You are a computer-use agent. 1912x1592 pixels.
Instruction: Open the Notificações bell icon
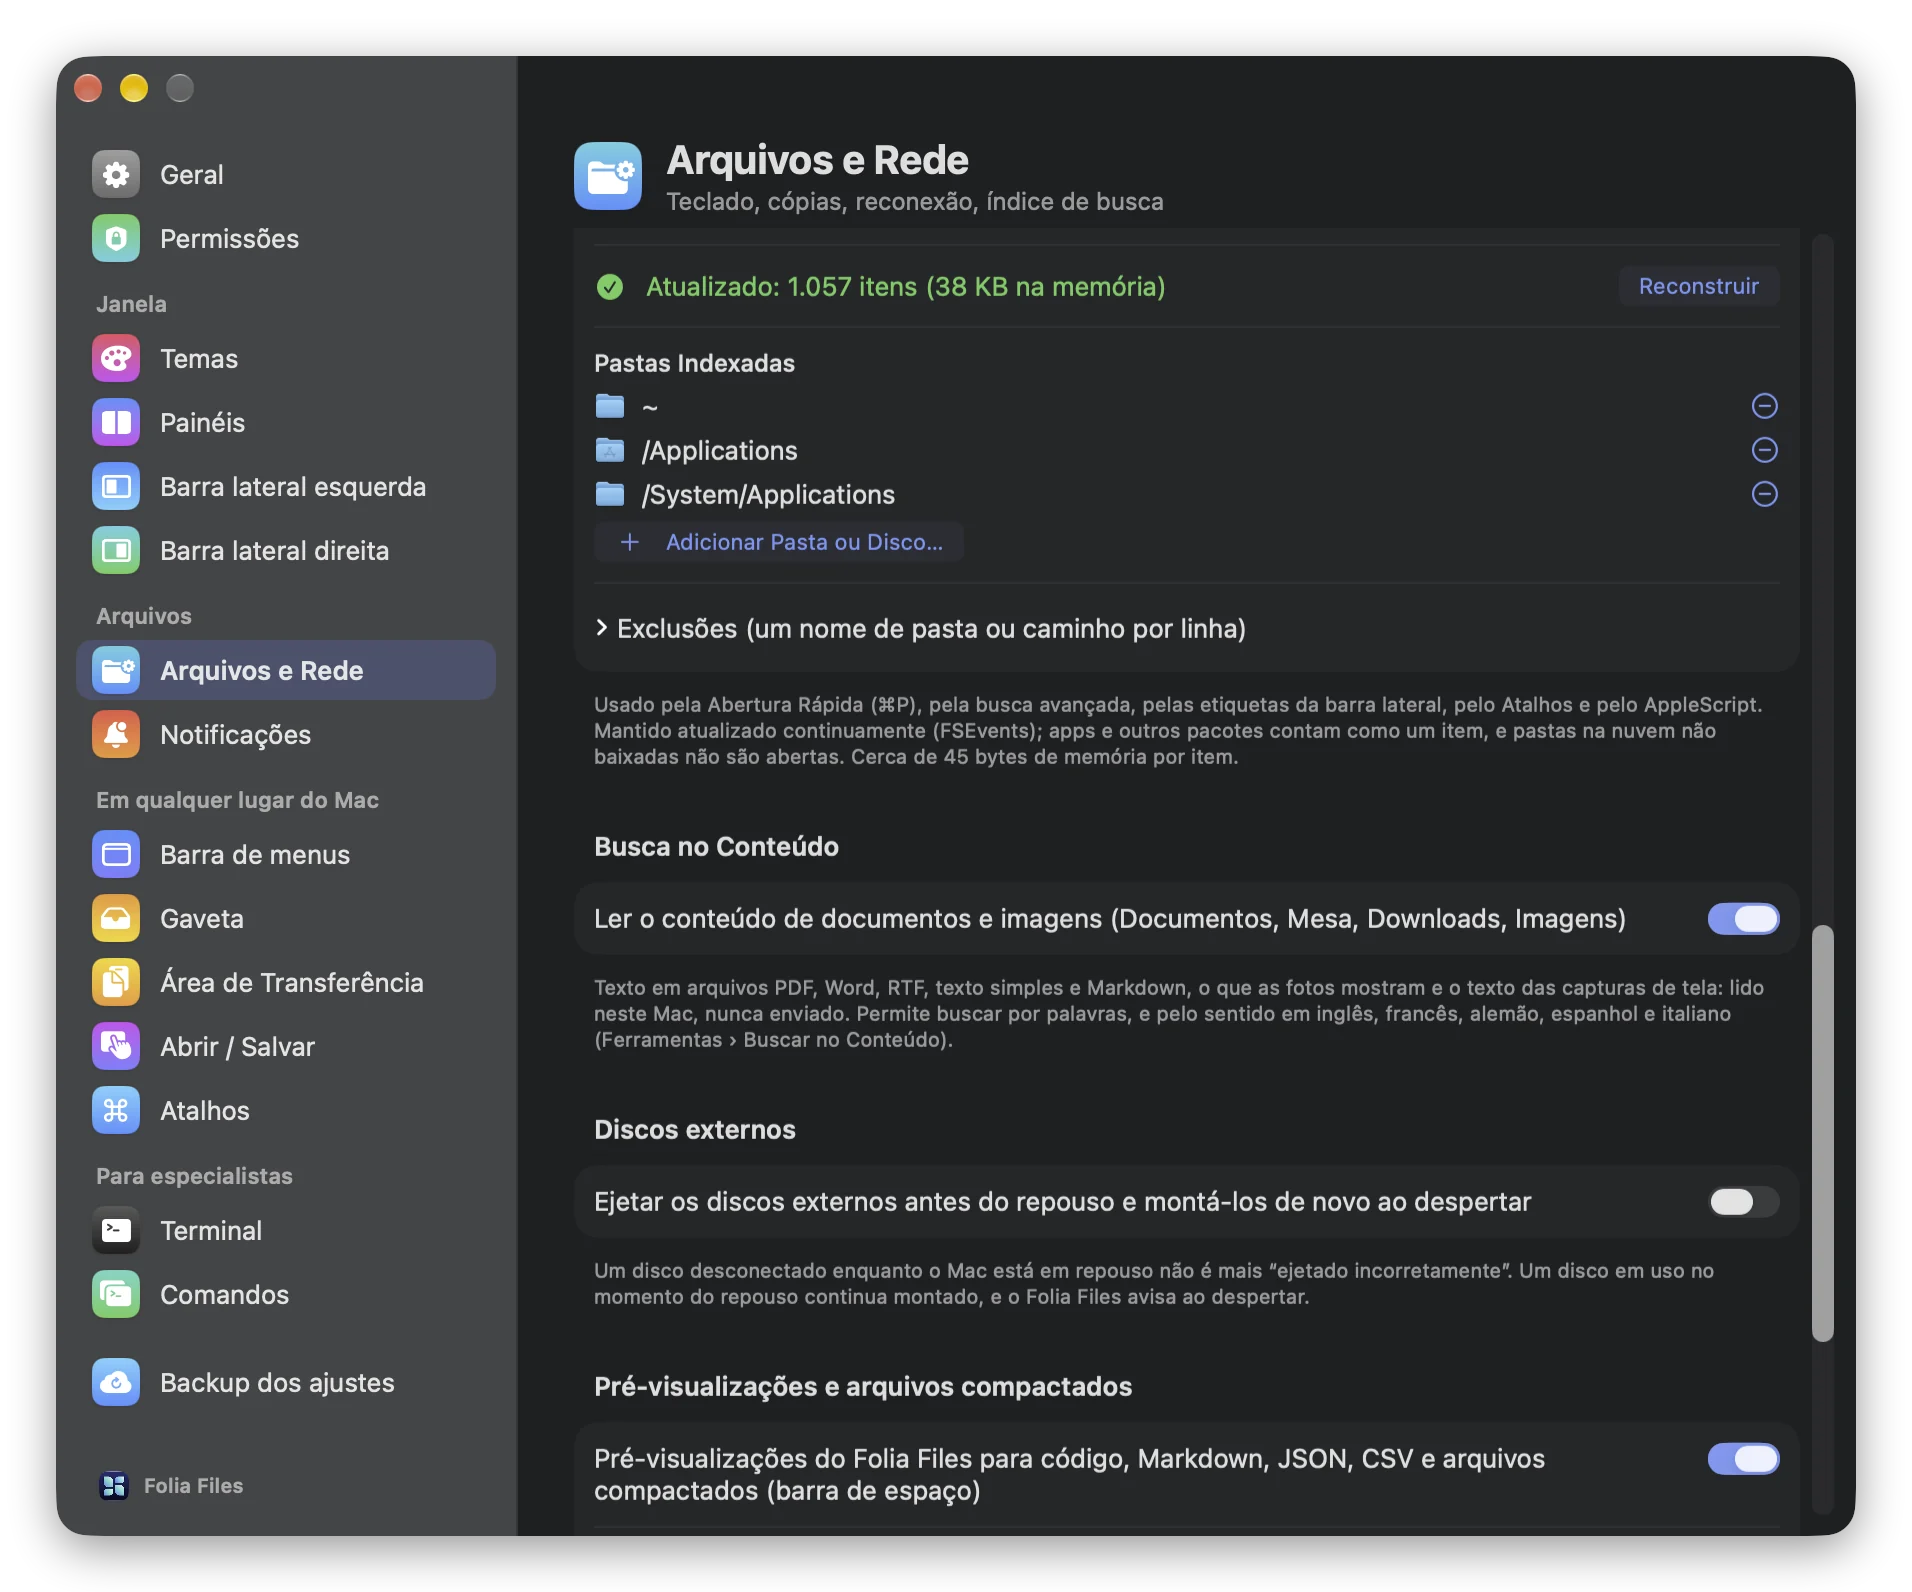point(116,735)
